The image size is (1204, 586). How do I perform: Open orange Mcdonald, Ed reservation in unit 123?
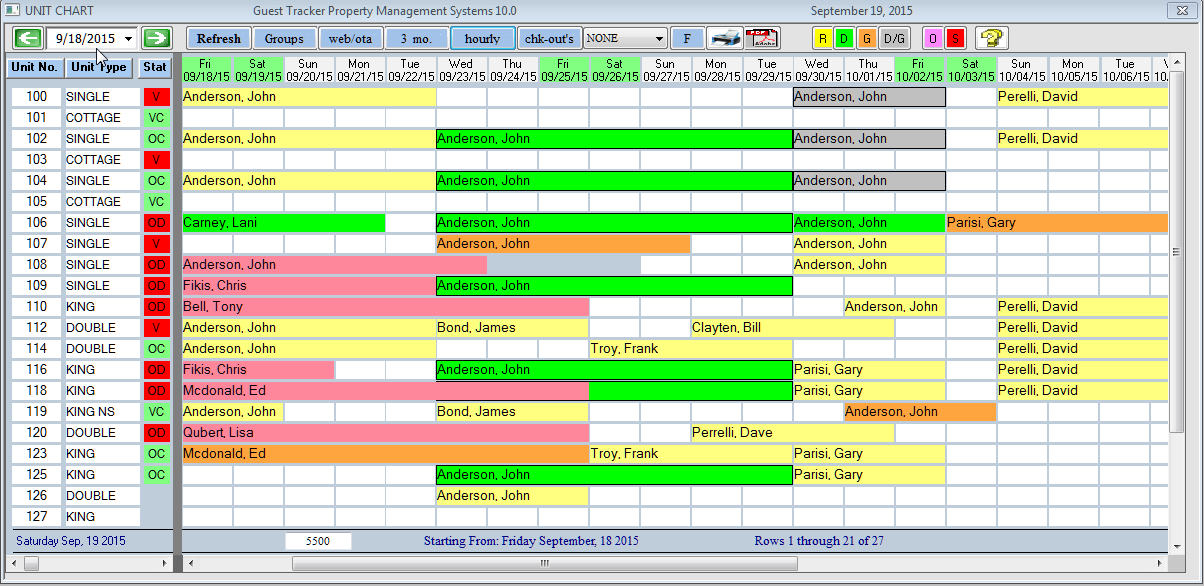pyautogui.click(x=385, y=454)
